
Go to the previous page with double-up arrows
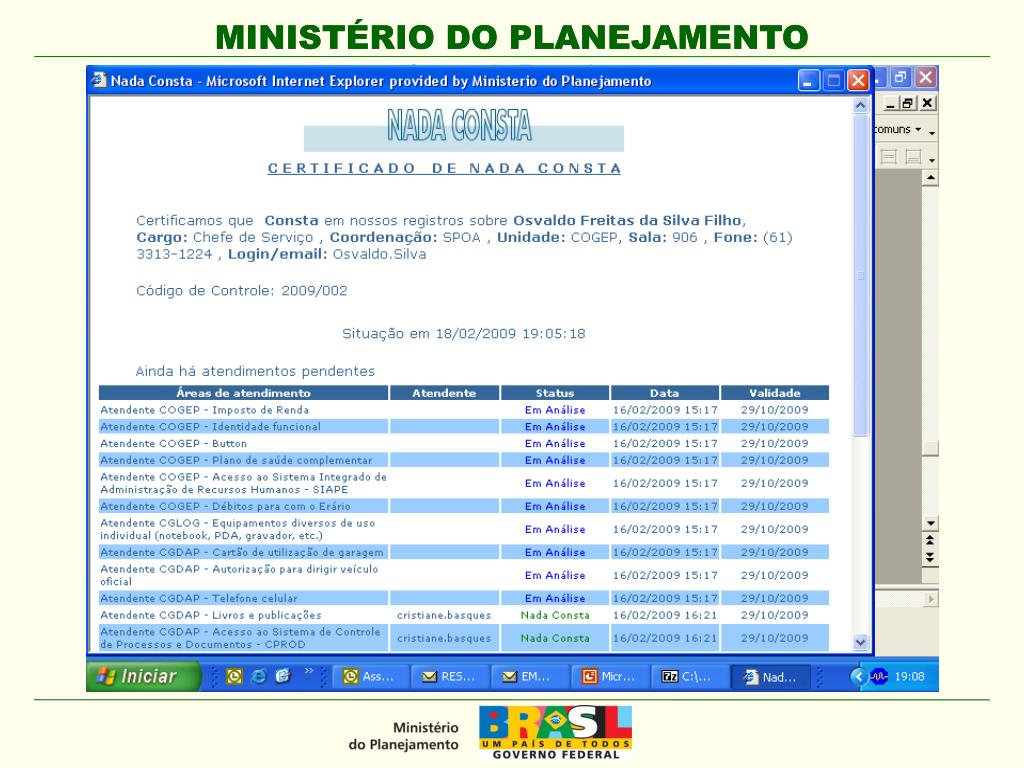(930, 541)
